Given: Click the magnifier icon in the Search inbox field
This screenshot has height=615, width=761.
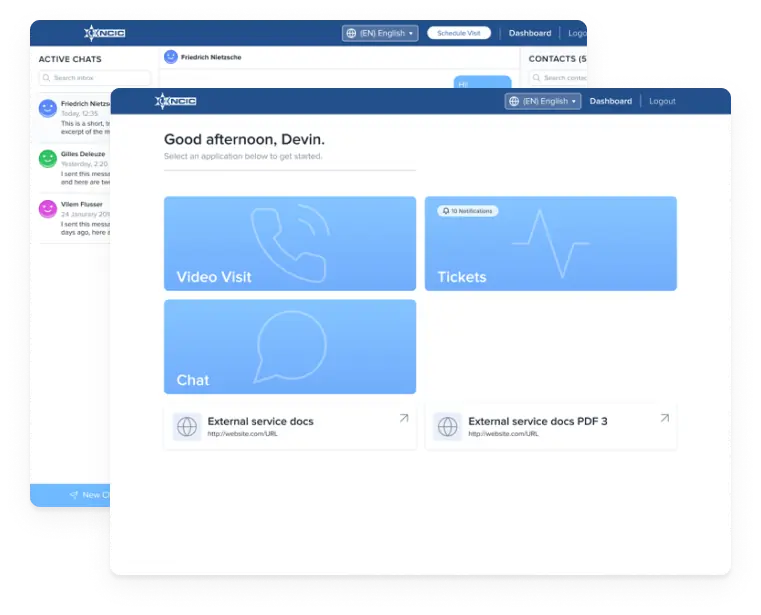Looking at the screenshot, I should 47,78.
